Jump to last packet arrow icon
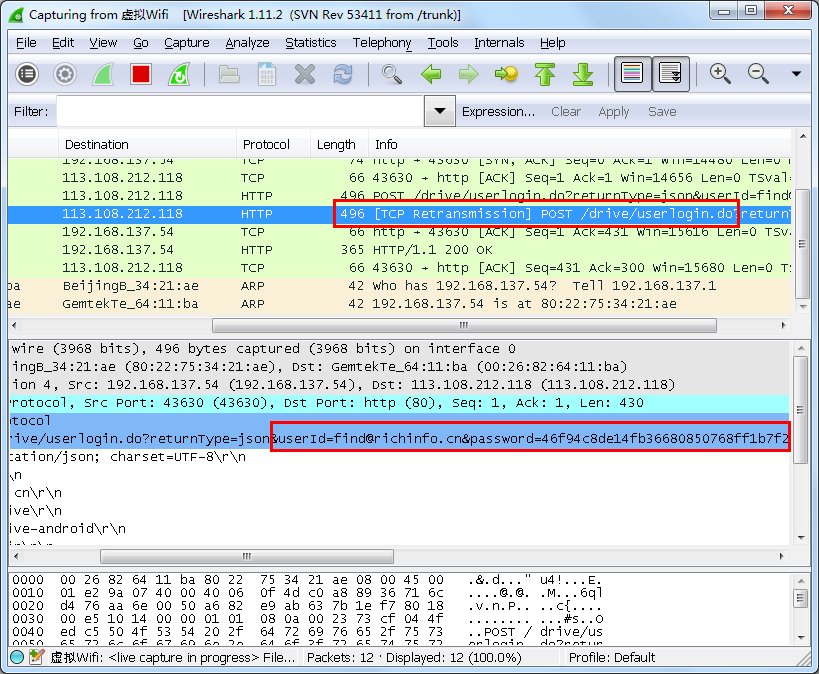Image resolution: width=819 pixels, height=674 pixels. pyautogui.click(x=583, y=74)
